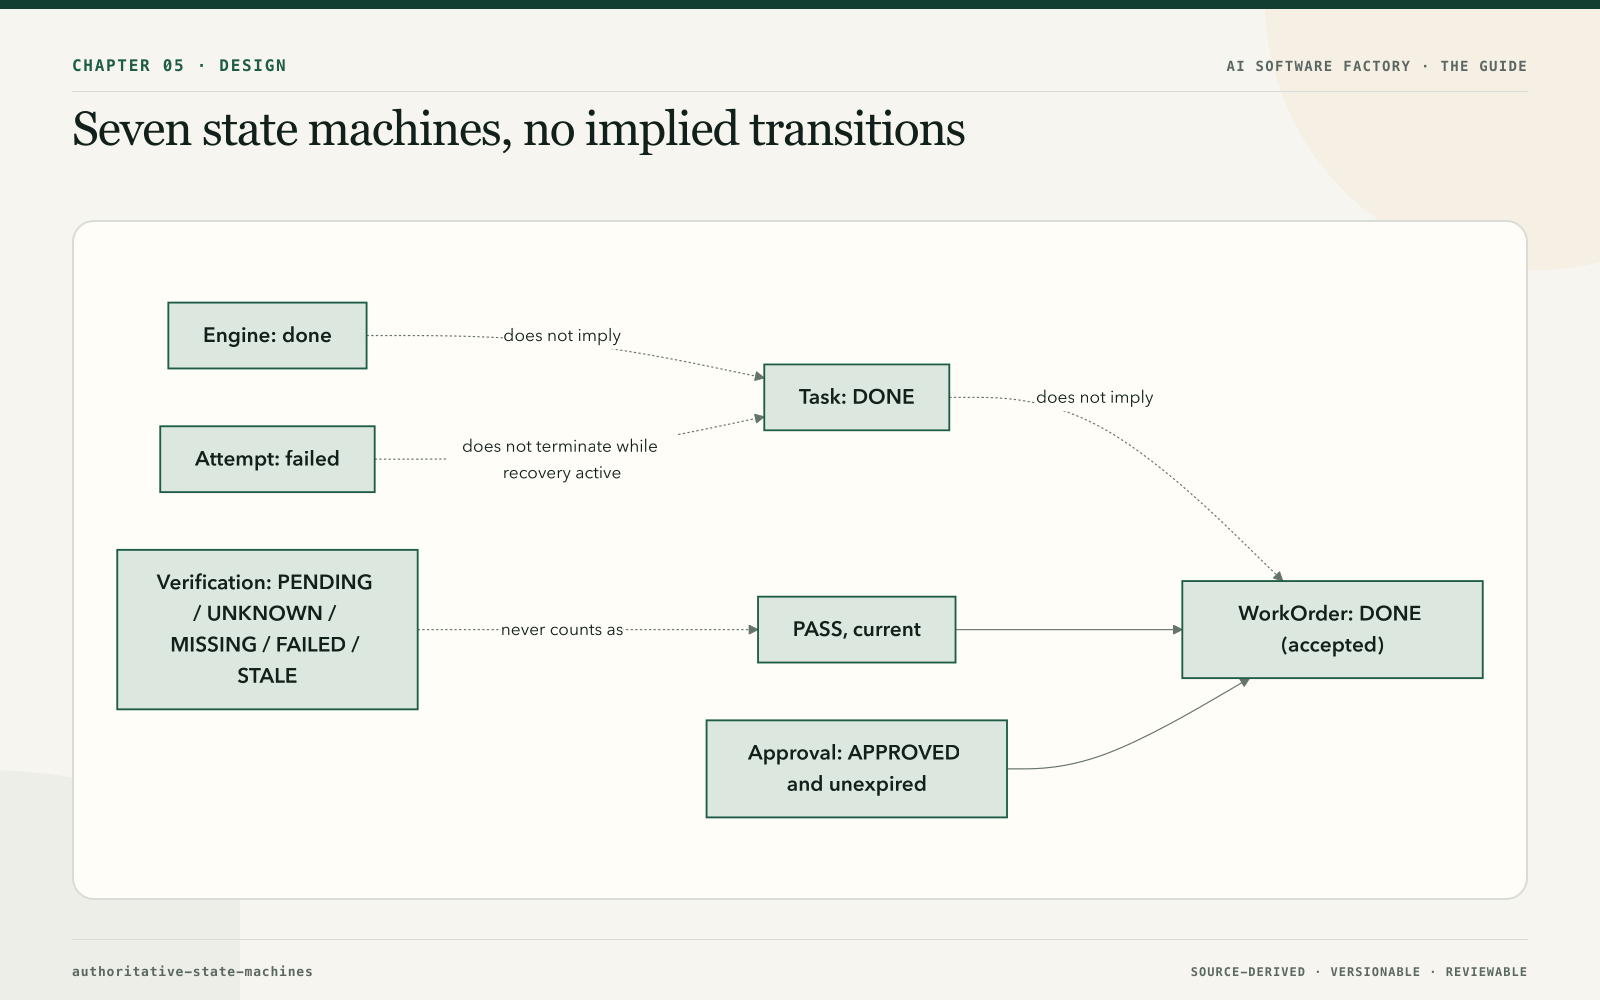The width and height of the screenshot is (1600, 1000).
Task: Select the slide title 'Seven state machines'
Action: tap(518, 129)
